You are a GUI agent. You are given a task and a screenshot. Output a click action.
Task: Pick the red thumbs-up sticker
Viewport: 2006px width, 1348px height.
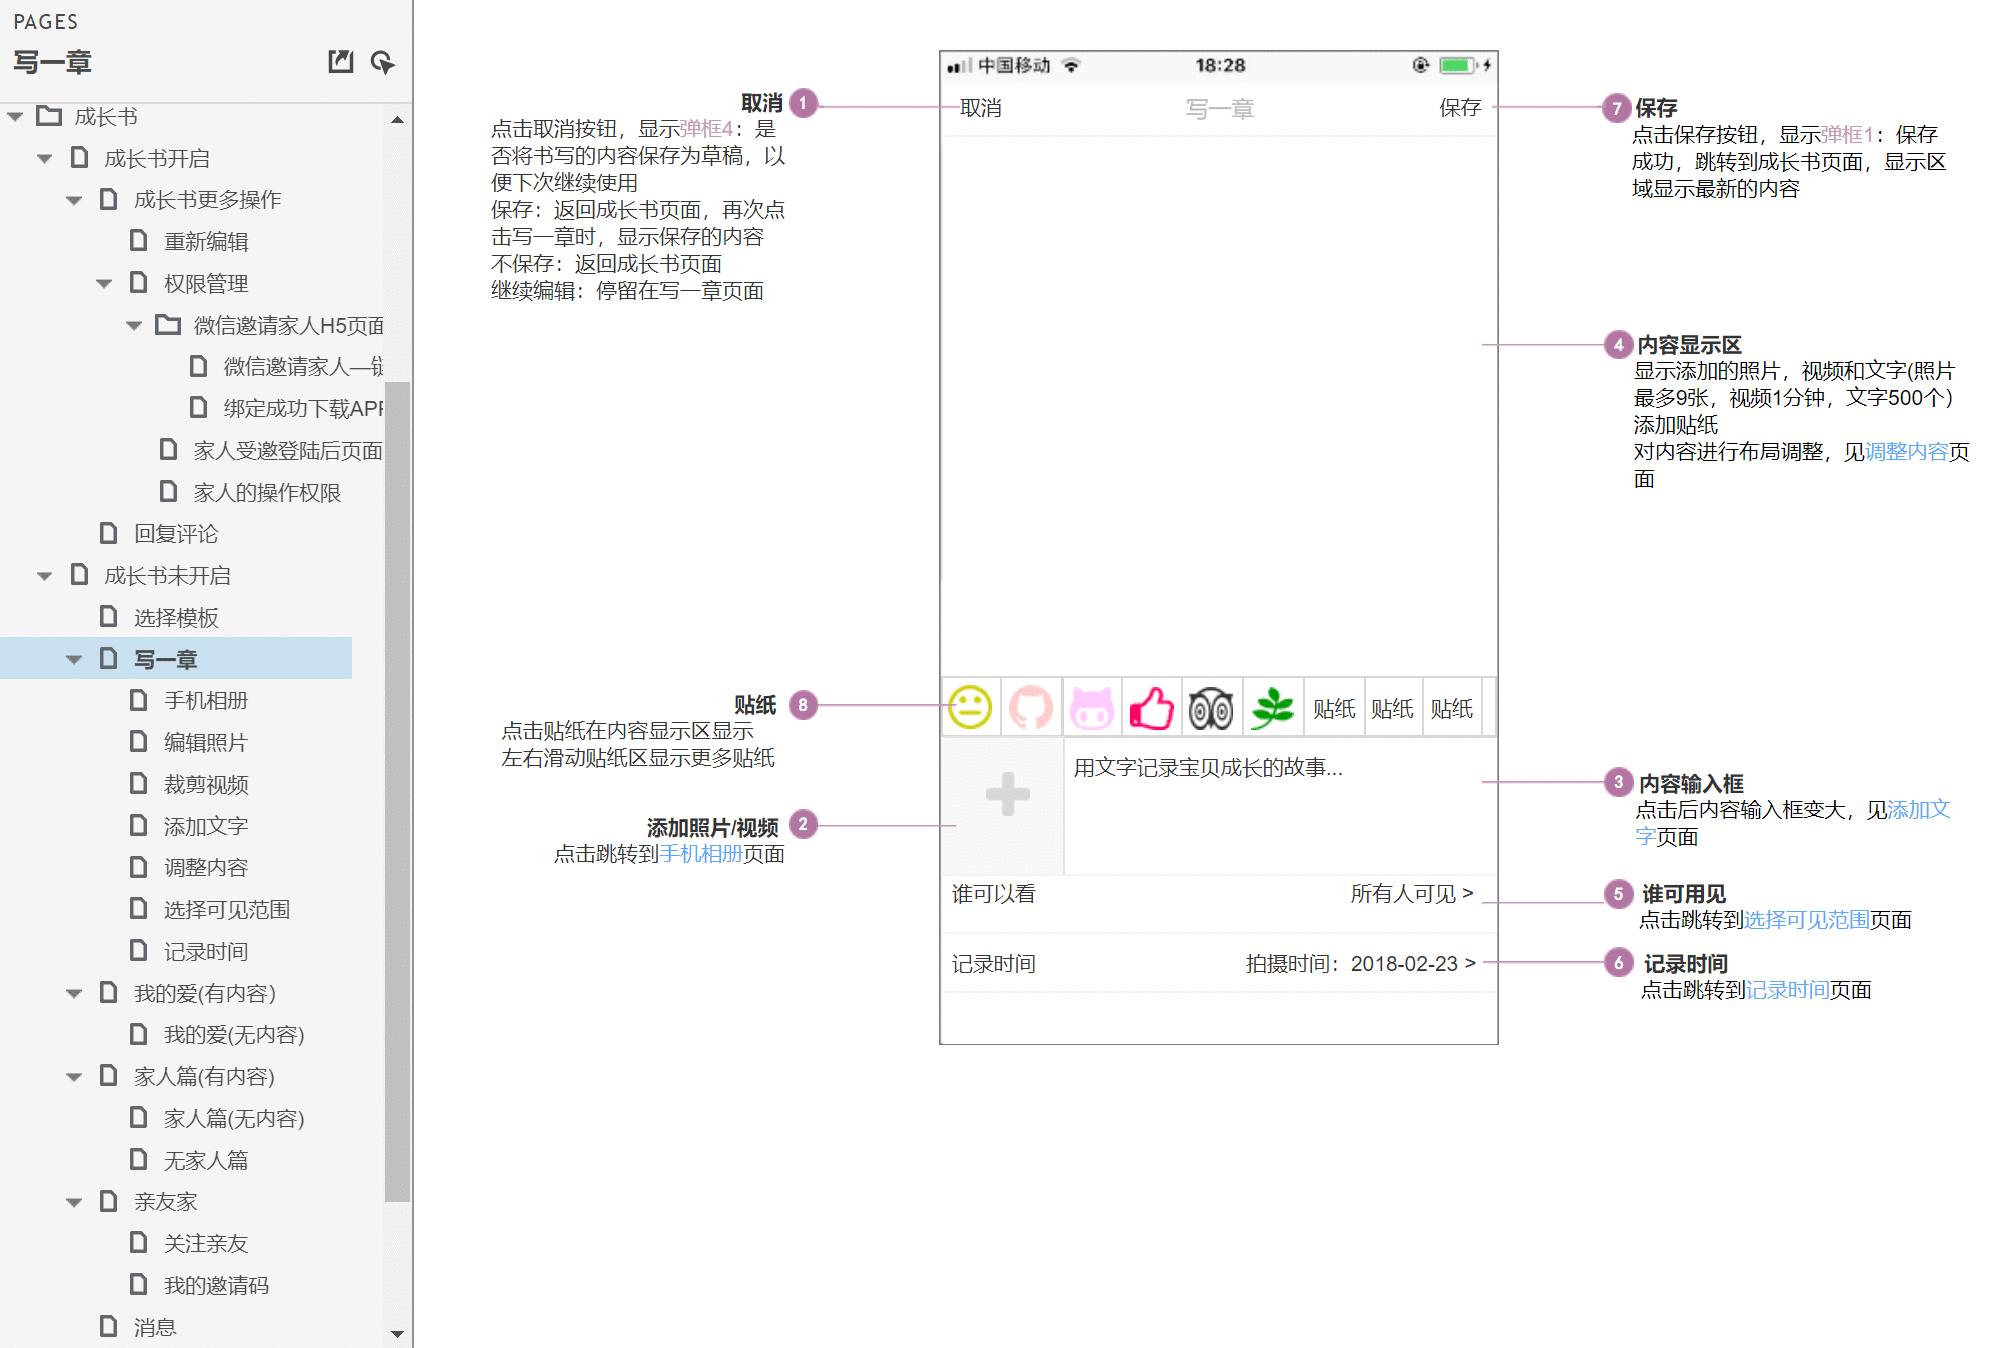[1151, 707]
